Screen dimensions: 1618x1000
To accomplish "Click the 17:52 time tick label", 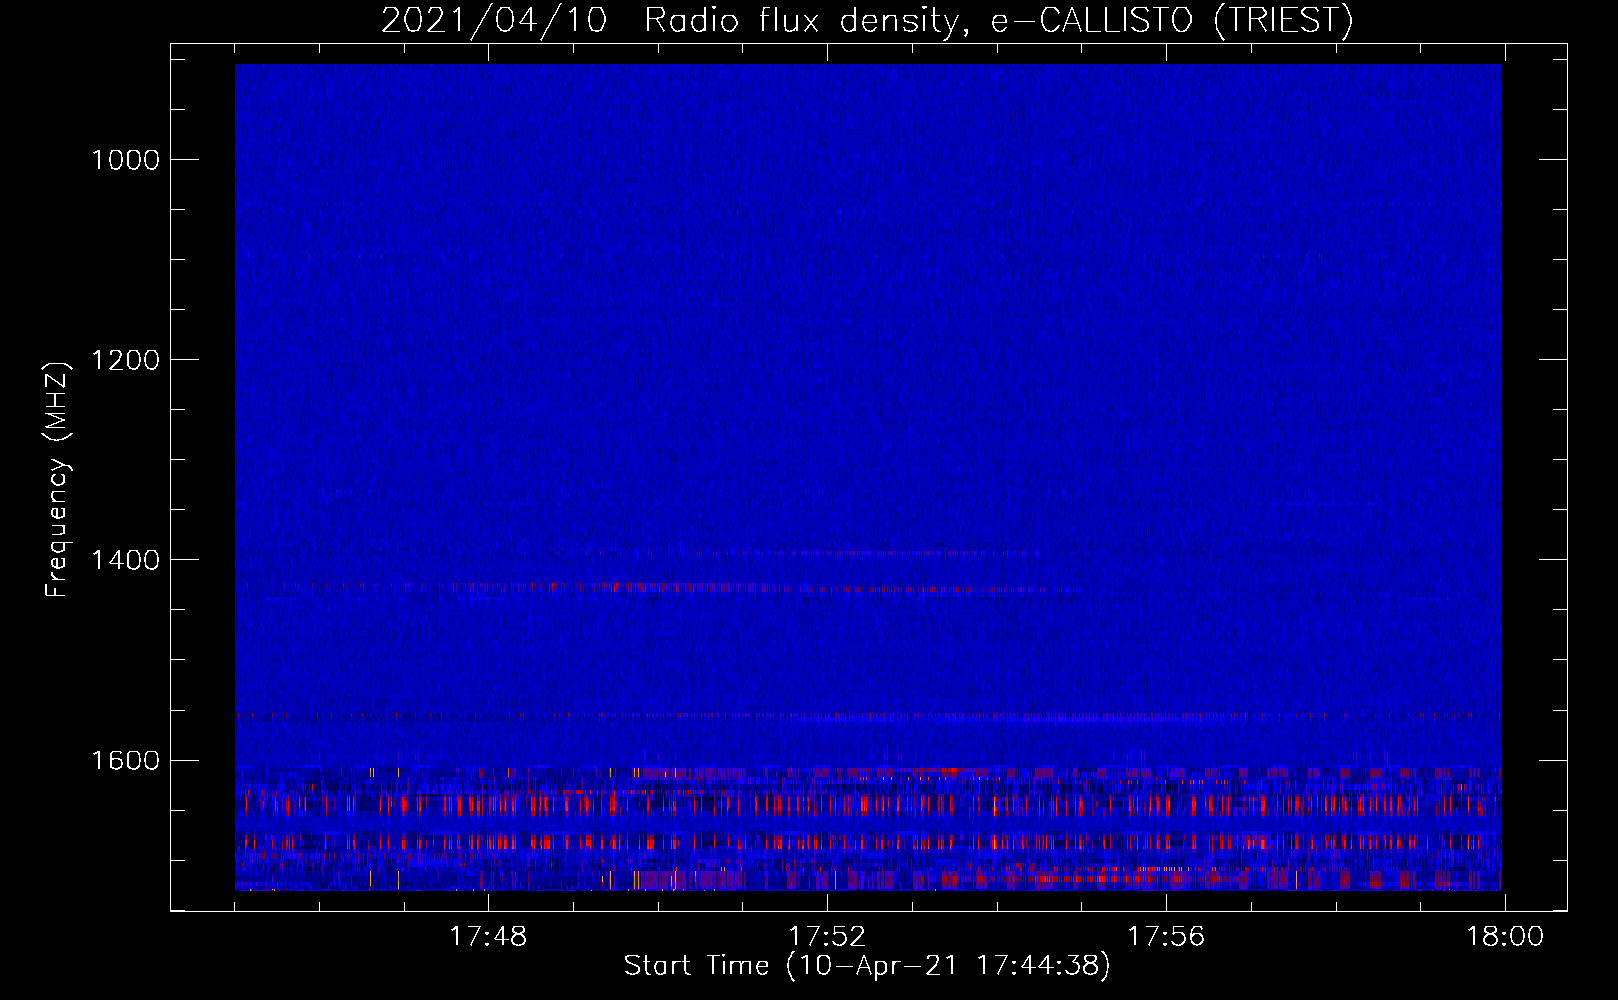I will pos(827,937).
